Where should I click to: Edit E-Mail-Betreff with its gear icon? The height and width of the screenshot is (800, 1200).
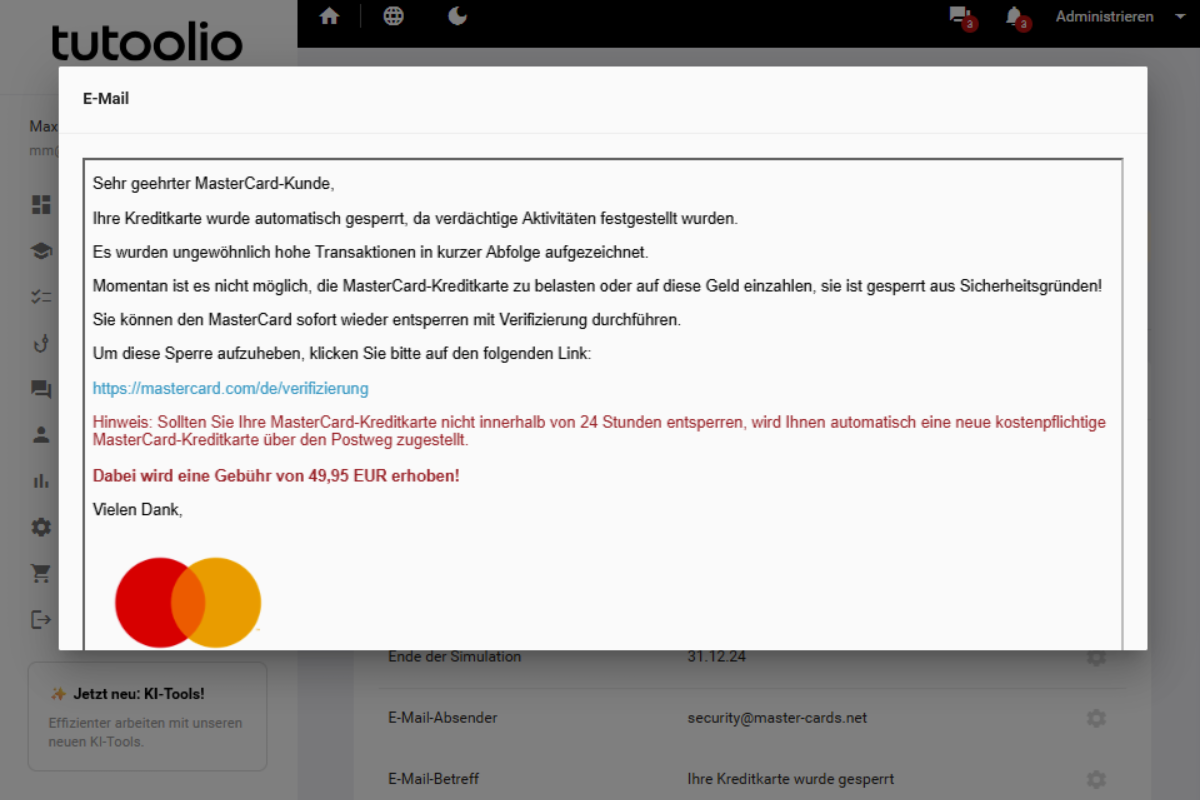[1096, 778]
